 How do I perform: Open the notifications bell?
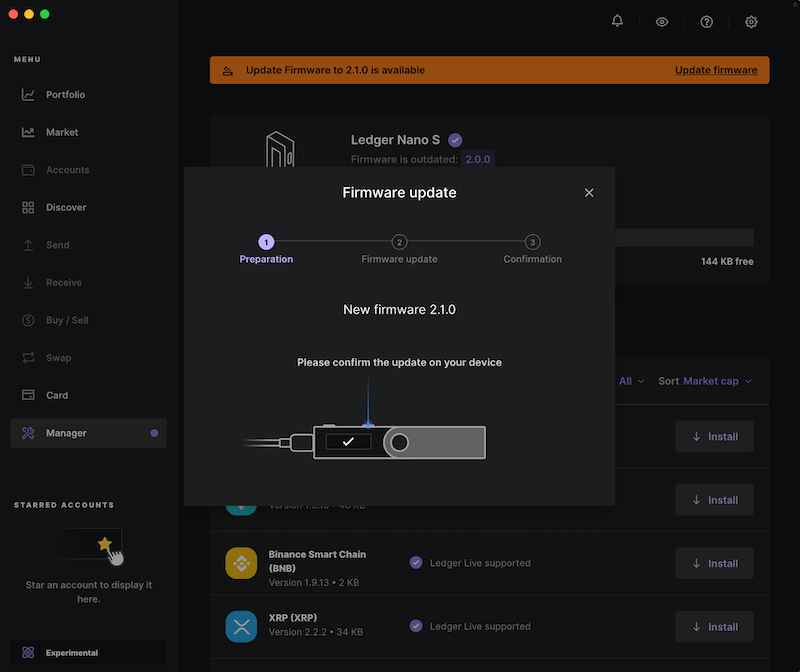click(x=617, y=21)
